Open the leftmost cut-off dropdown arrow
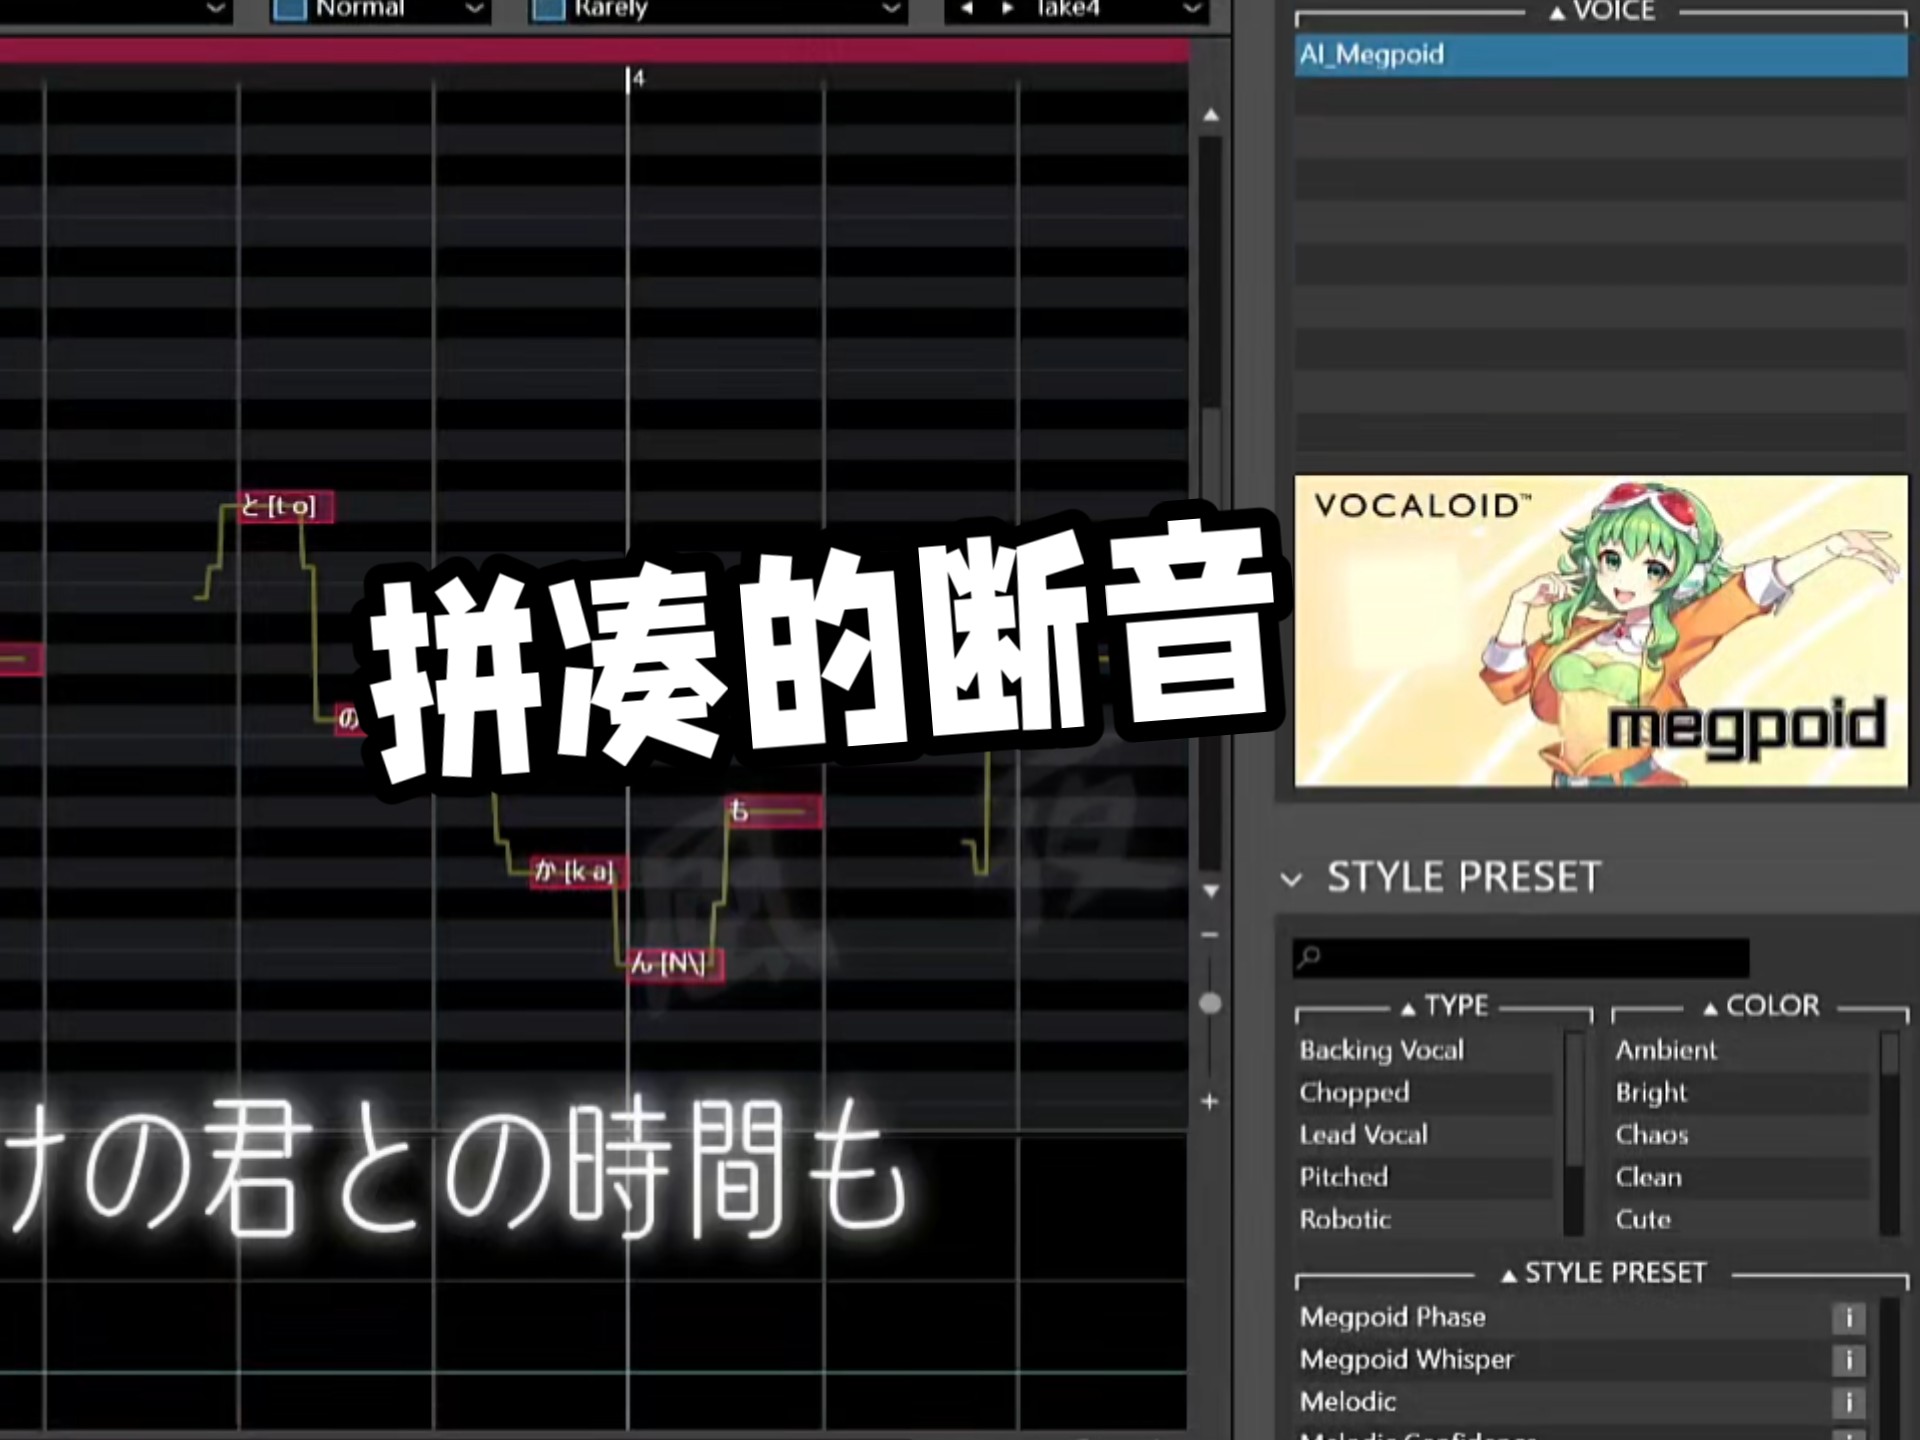1920x1440 pixels. [216, 10]
